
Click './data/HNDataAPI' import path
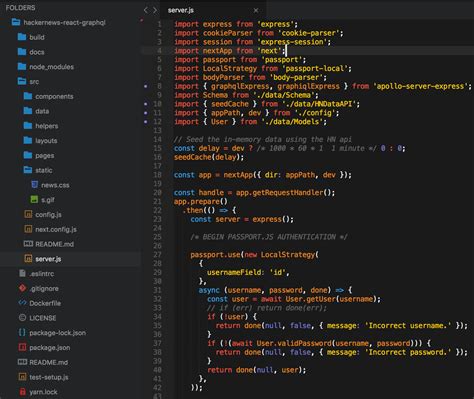click(319, 104)
